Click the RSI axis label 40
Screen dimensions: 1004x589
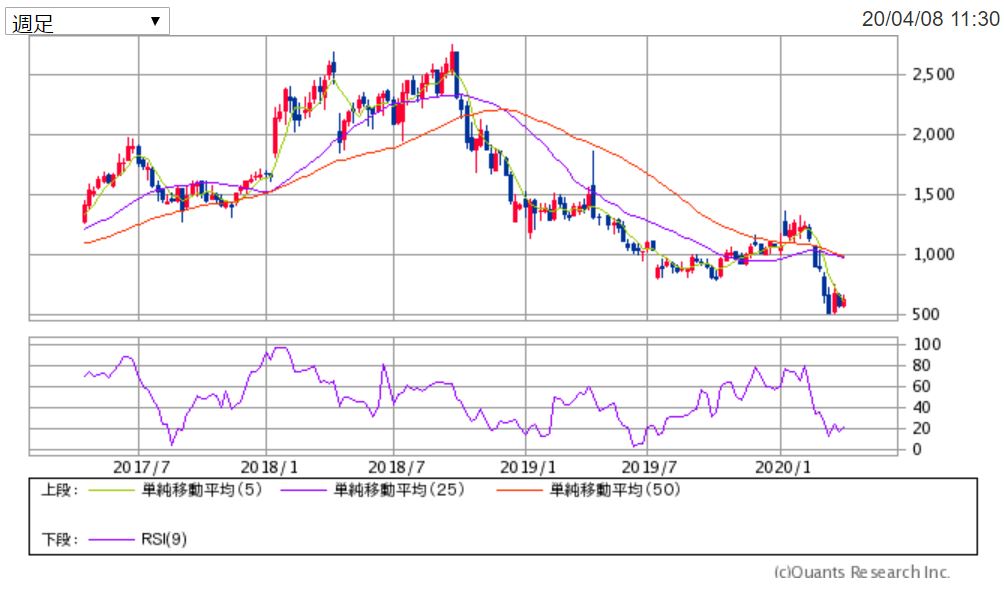tap(921, 408)
